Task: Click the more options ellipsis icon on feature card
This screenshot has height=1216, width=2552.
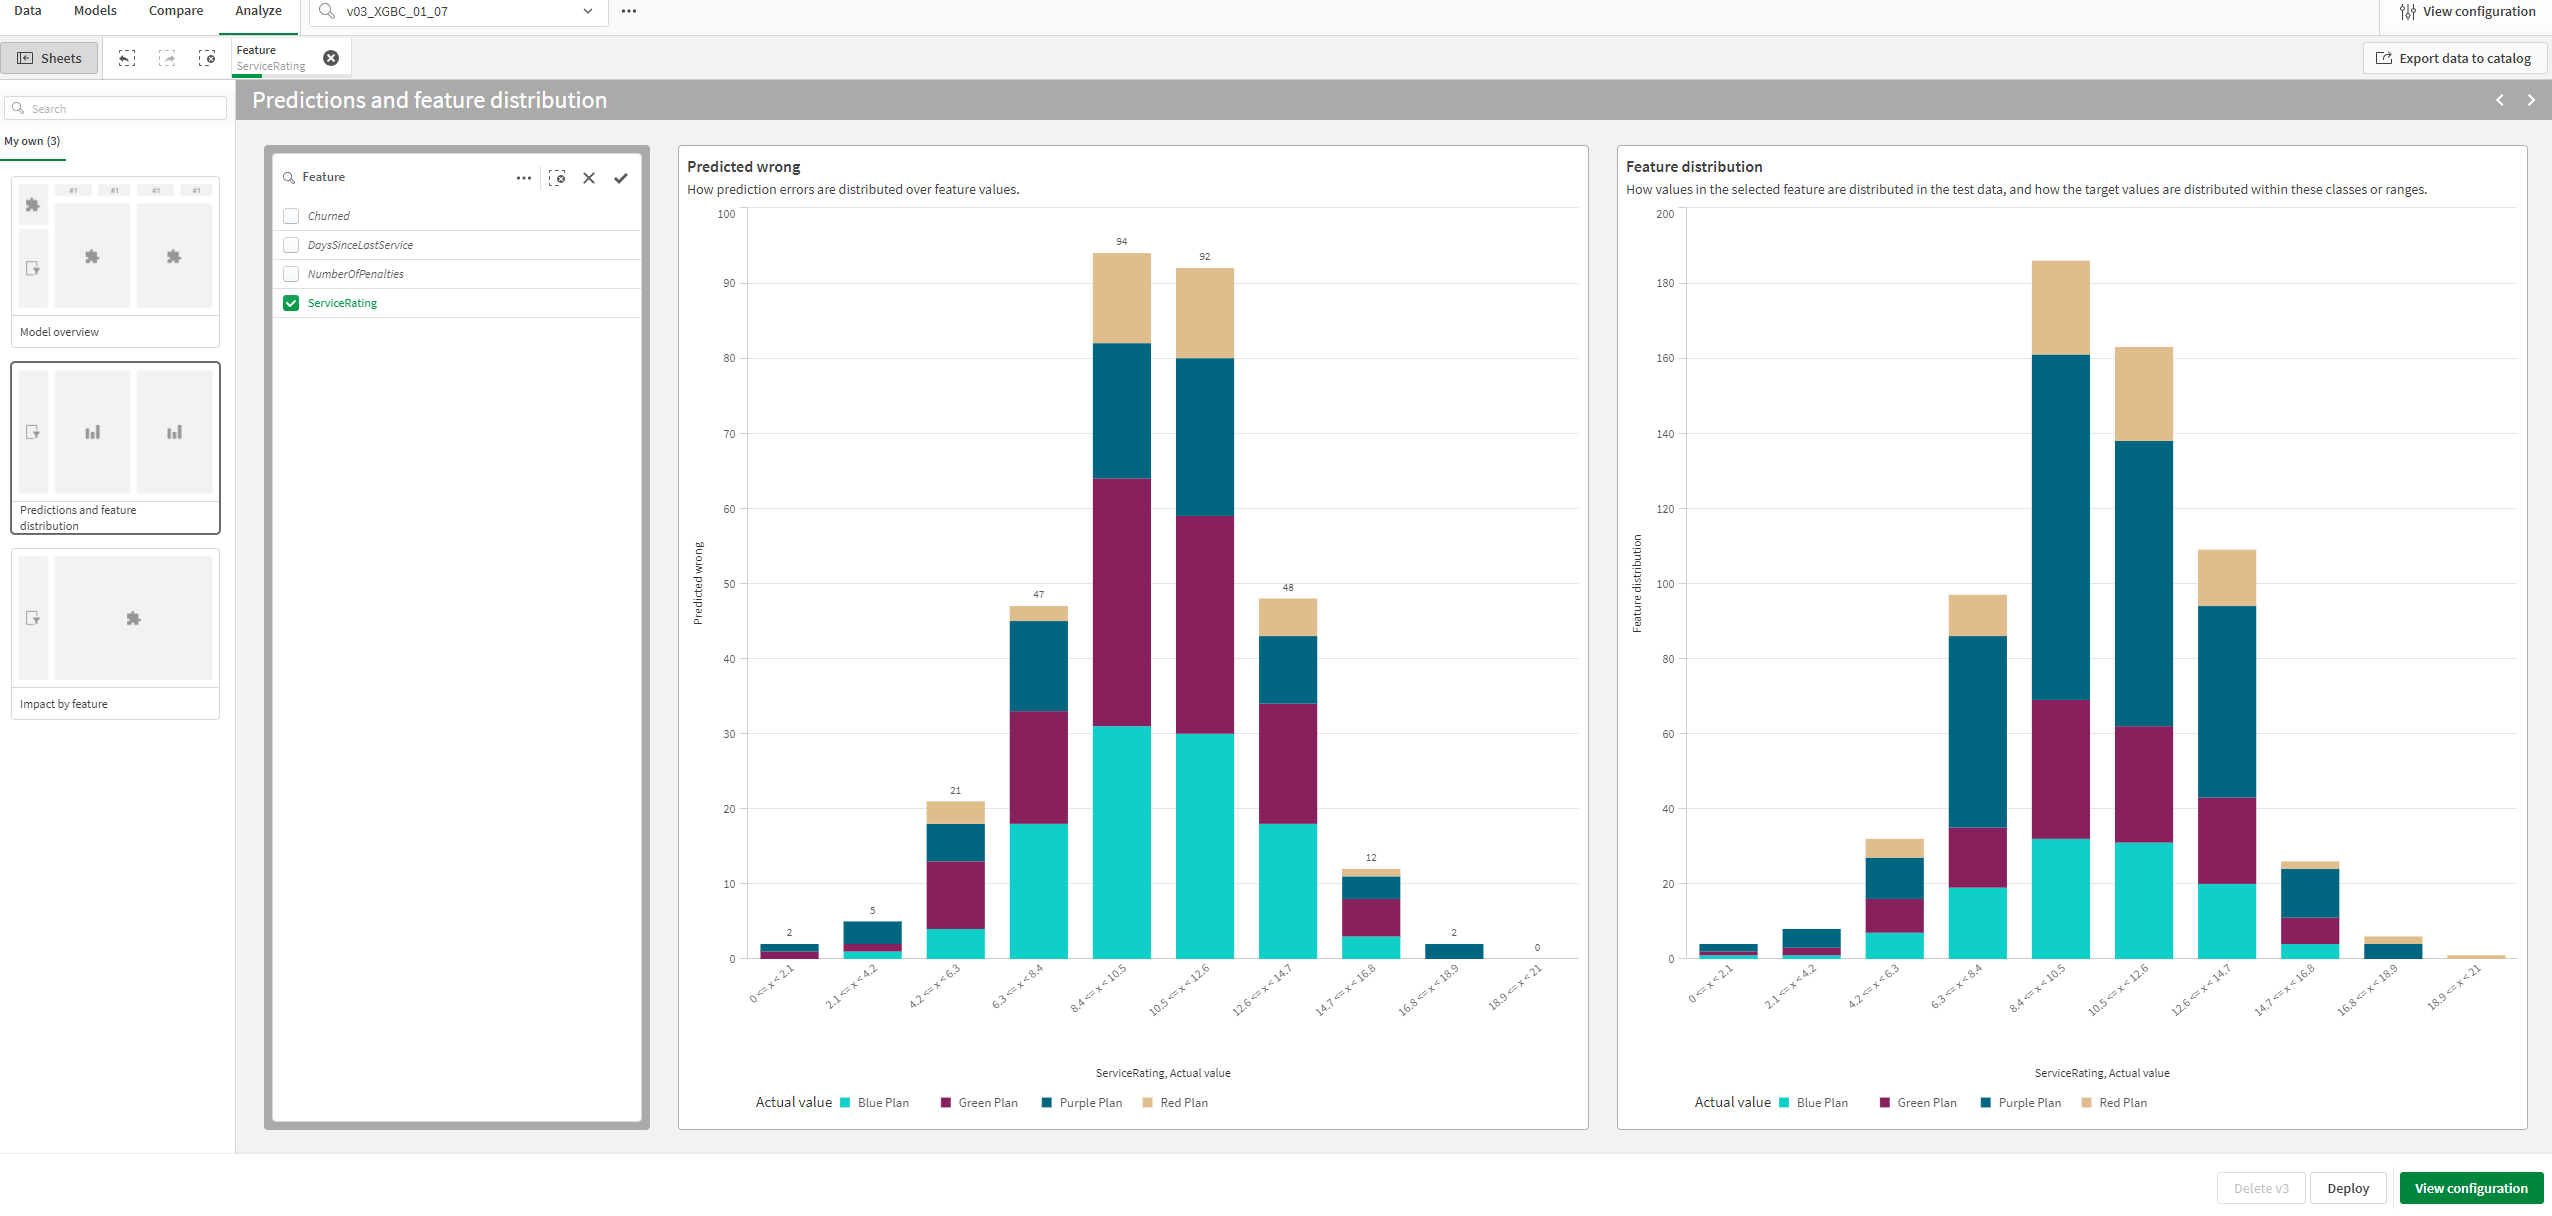Action: 524,176
